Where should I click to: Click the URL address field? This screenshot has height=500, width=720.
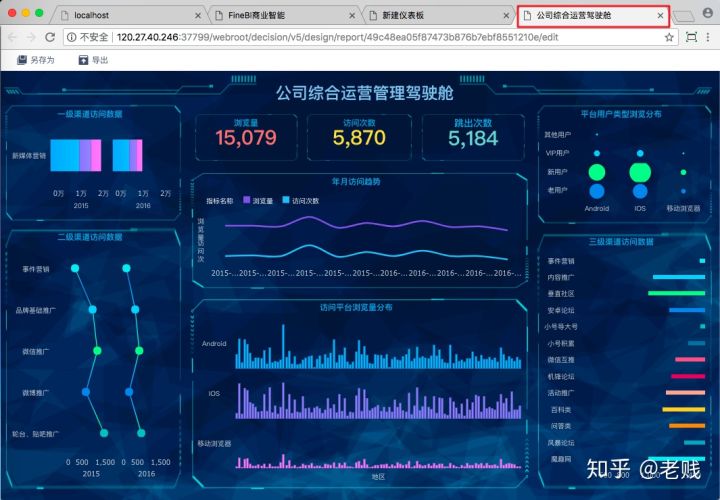click(371, 37)
